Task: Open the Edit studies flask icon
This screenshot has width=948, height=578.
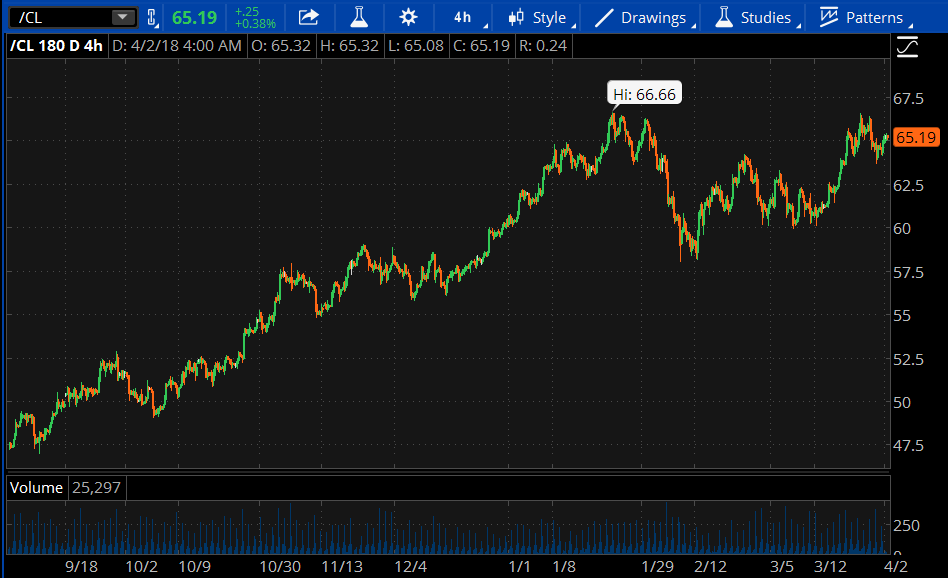Action: tap(359, 17)
